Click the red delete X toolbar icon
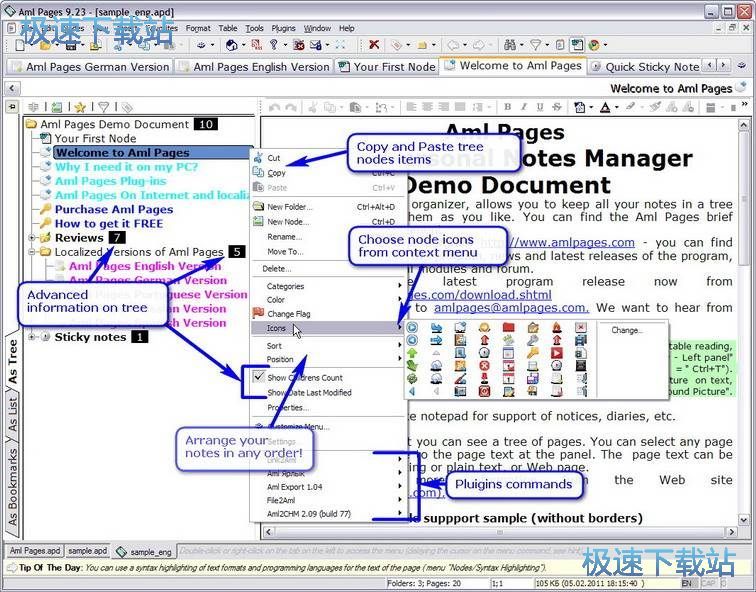Screen dimensions: 756x592 374,45
